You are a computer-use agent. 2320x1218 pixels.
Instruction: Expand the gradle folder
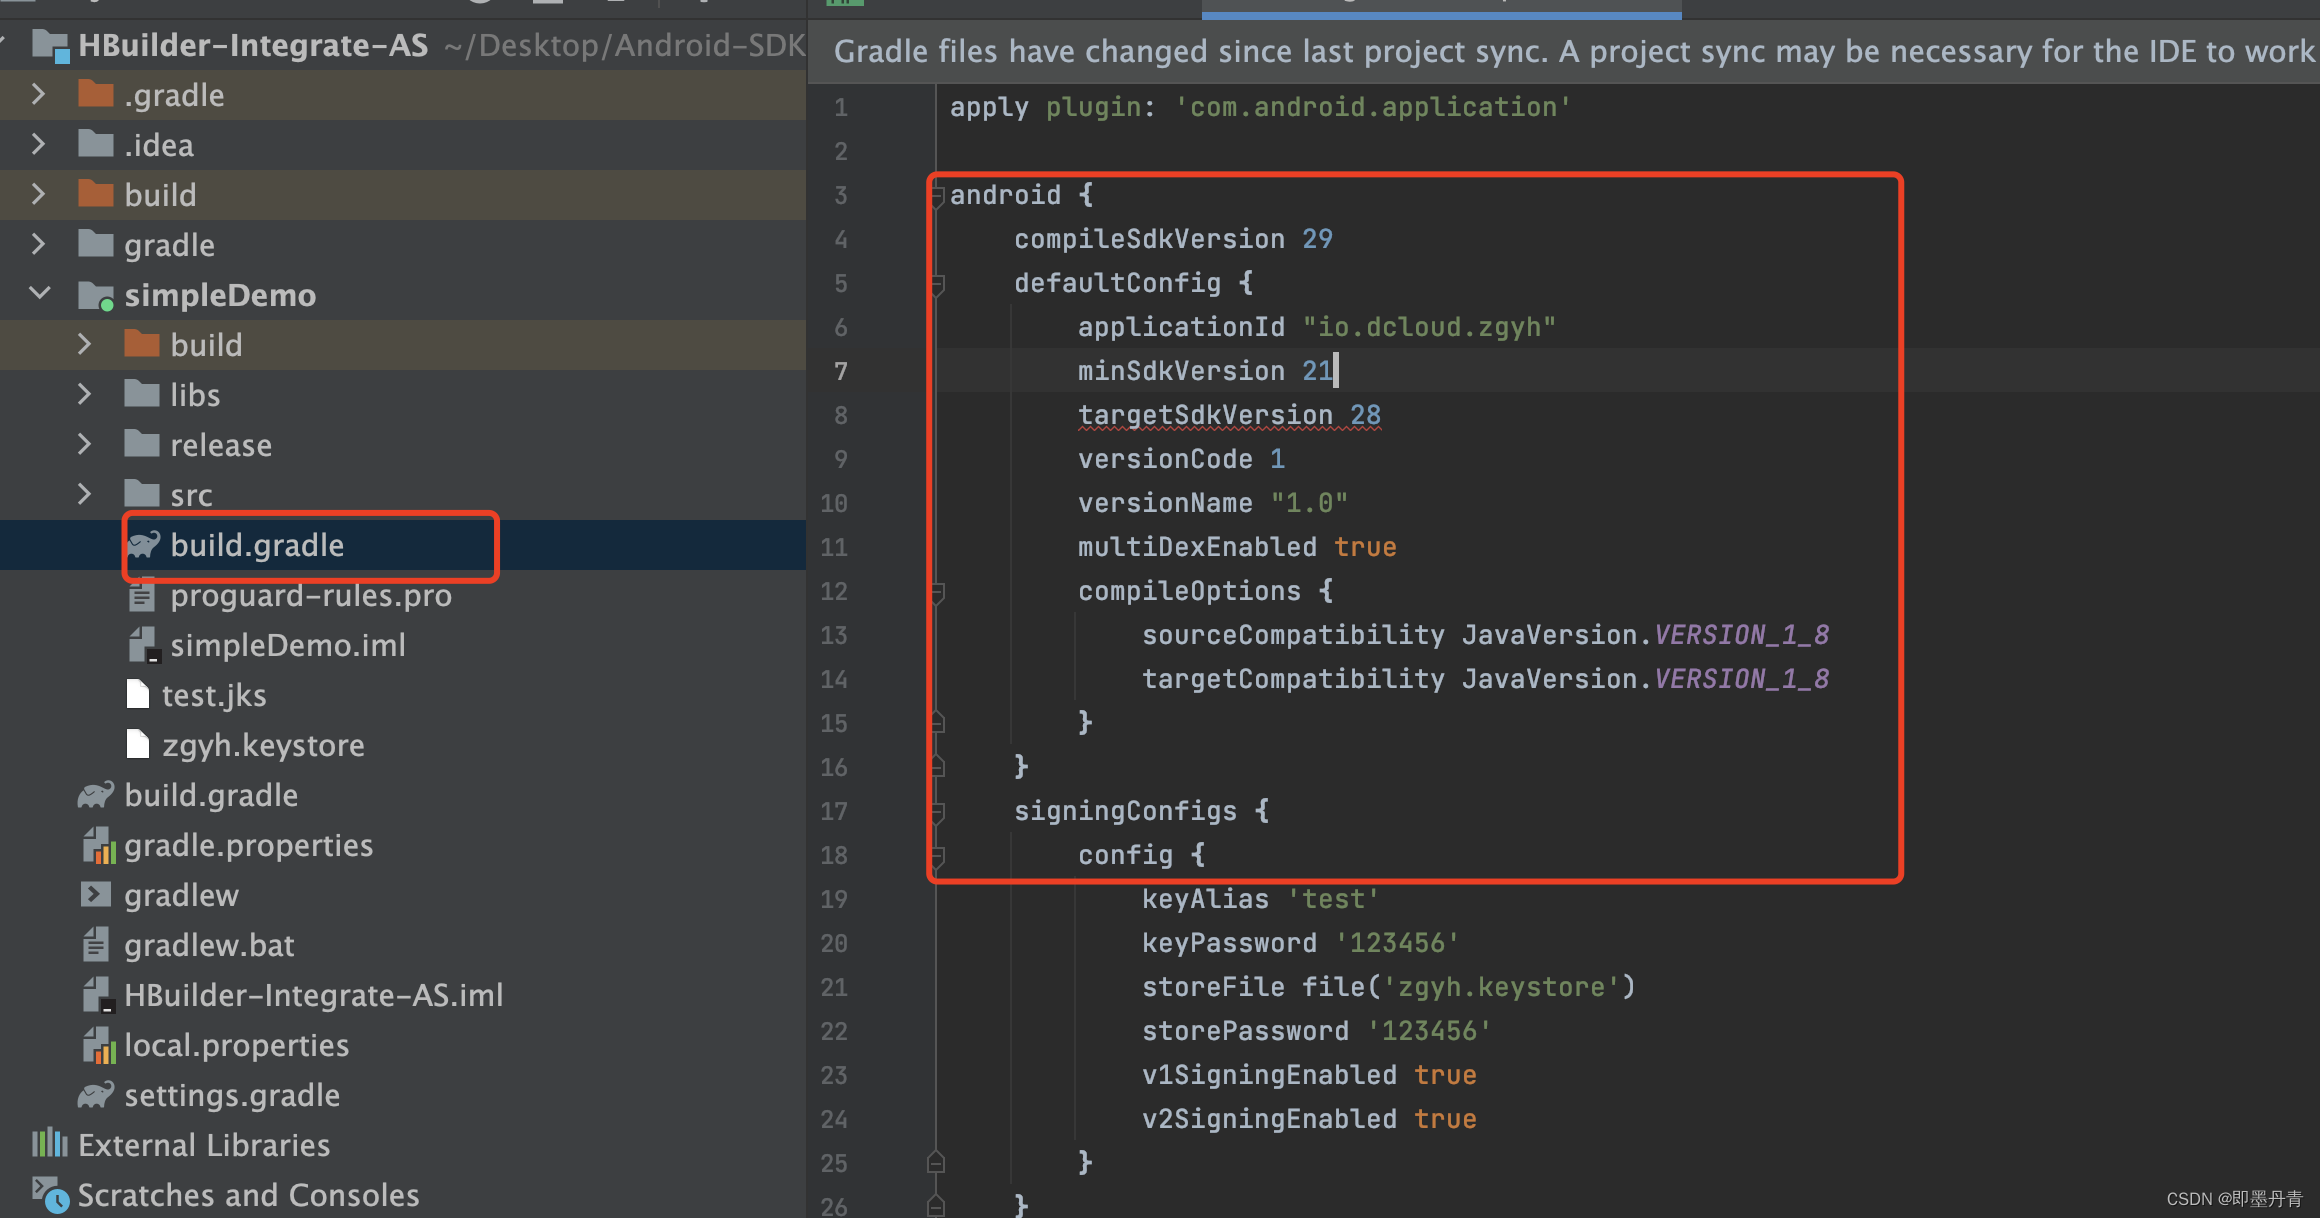coord(38,244)
